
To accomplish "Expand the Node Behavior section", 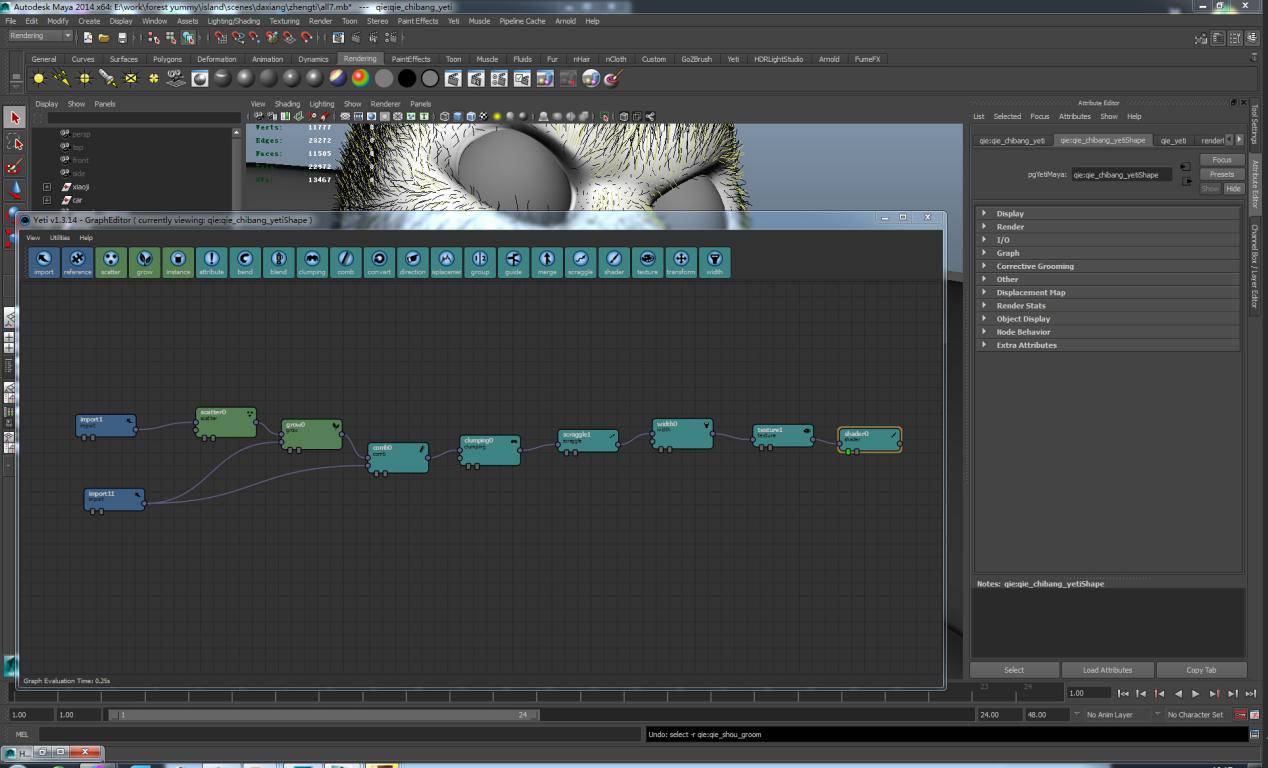I will (1109, 332).
